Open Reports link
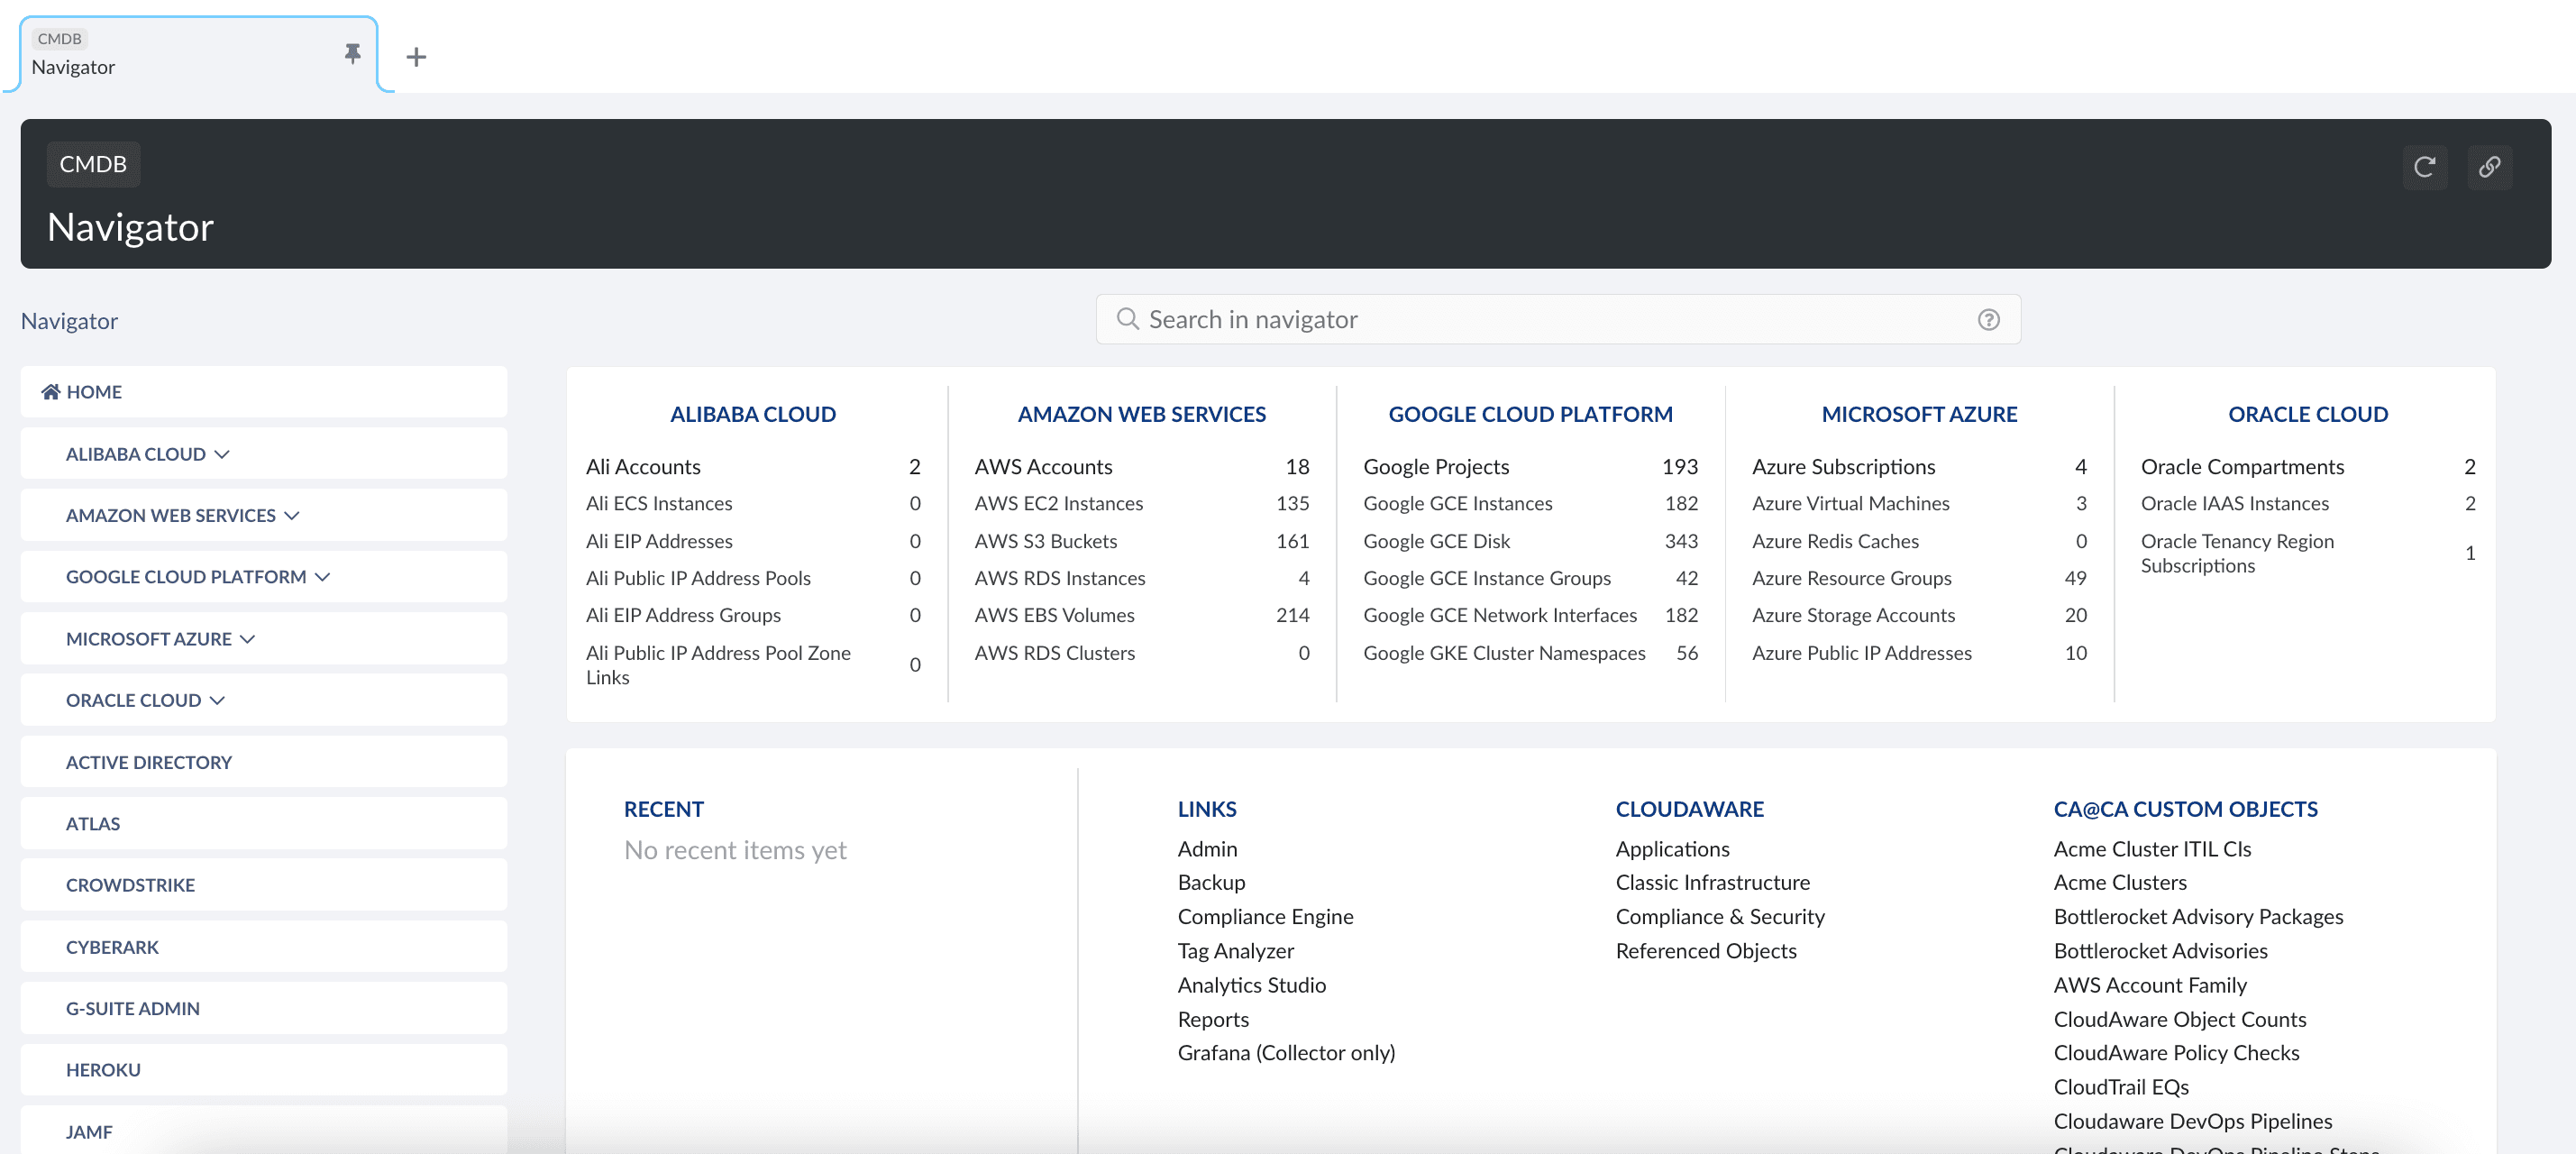This screenshot has width=2576, height=1154. point(1213,1019)
